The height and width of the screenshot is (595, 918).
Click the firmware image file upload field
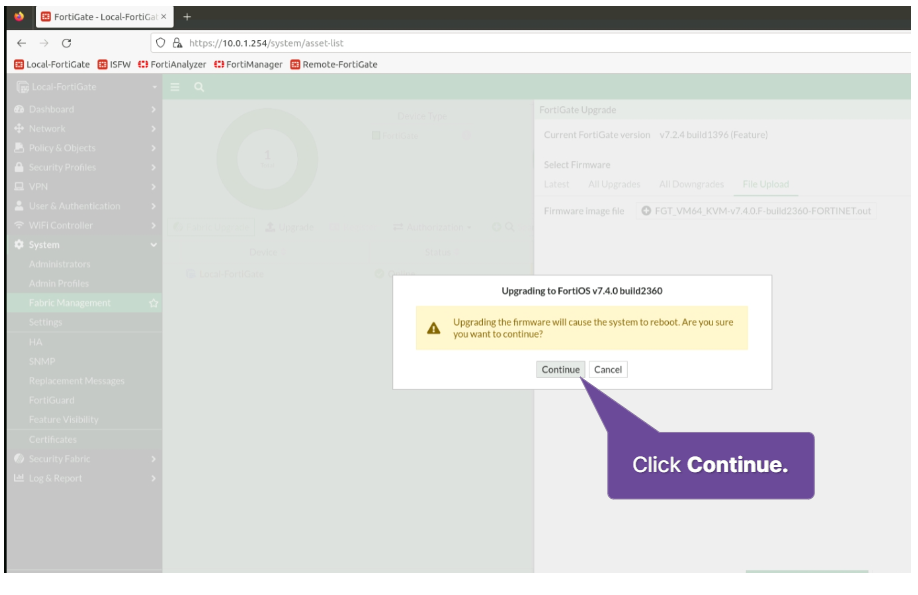(756, 211)
